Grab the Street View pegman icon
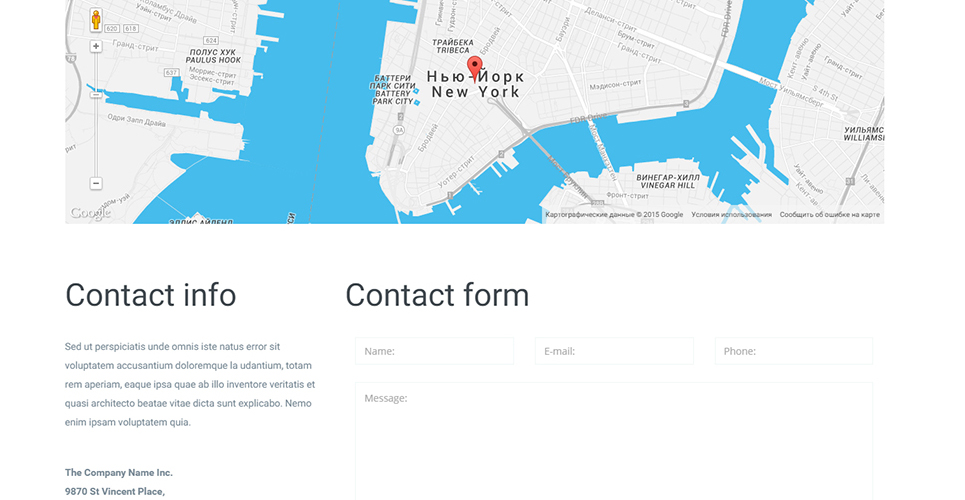Viewport: 965px width, 500px height. tap(96, 20)
